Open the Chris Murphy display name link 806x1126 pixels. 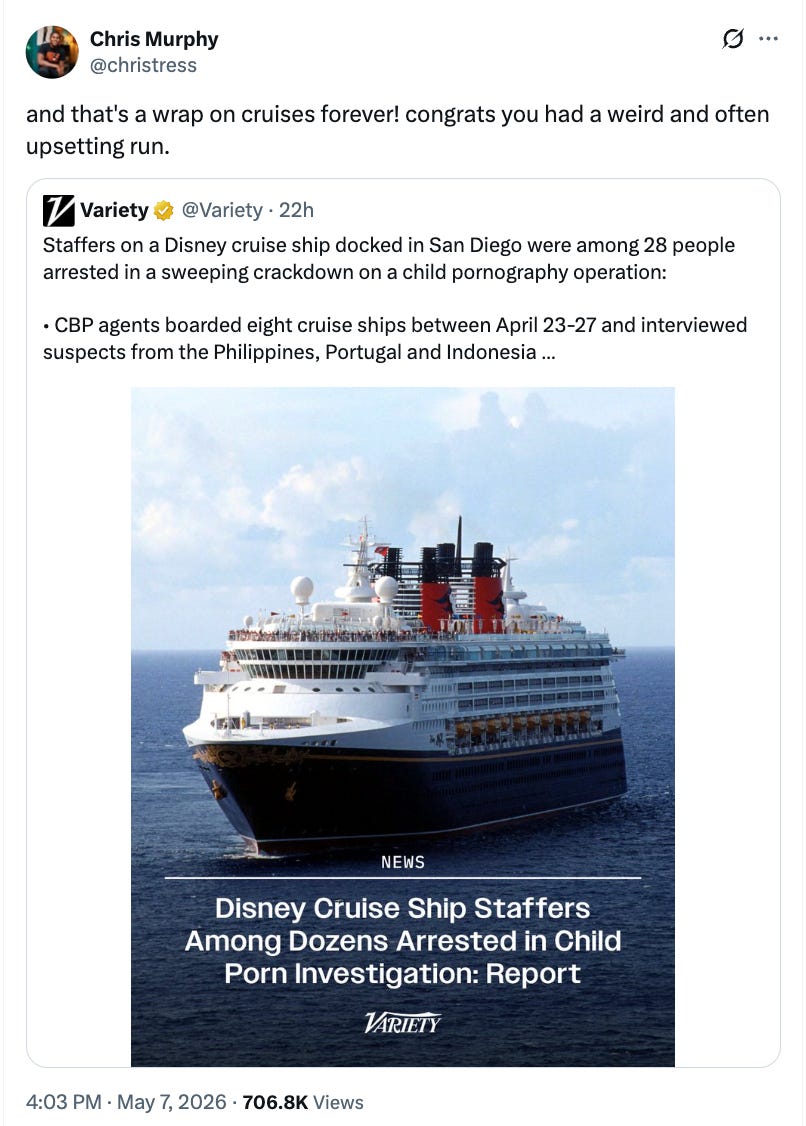tap(154, 39)
